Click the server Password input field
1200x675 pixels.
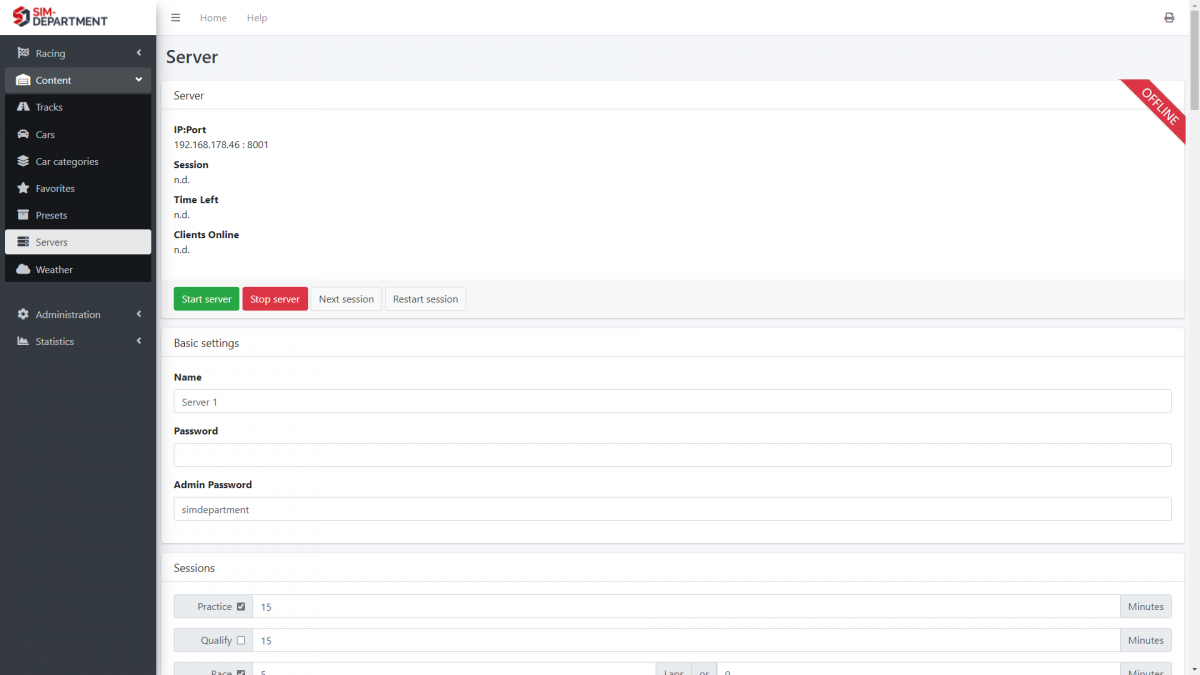(672, 455)
